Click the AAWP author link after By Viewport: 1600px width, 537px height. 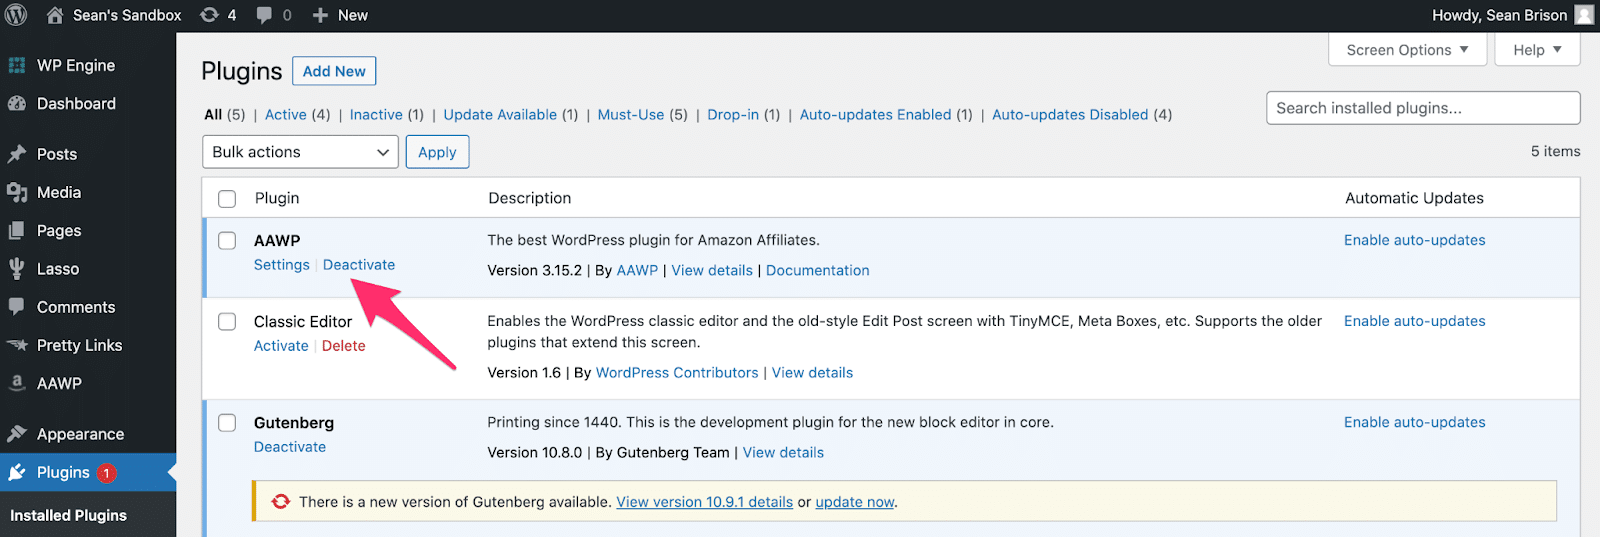point(638,270)
